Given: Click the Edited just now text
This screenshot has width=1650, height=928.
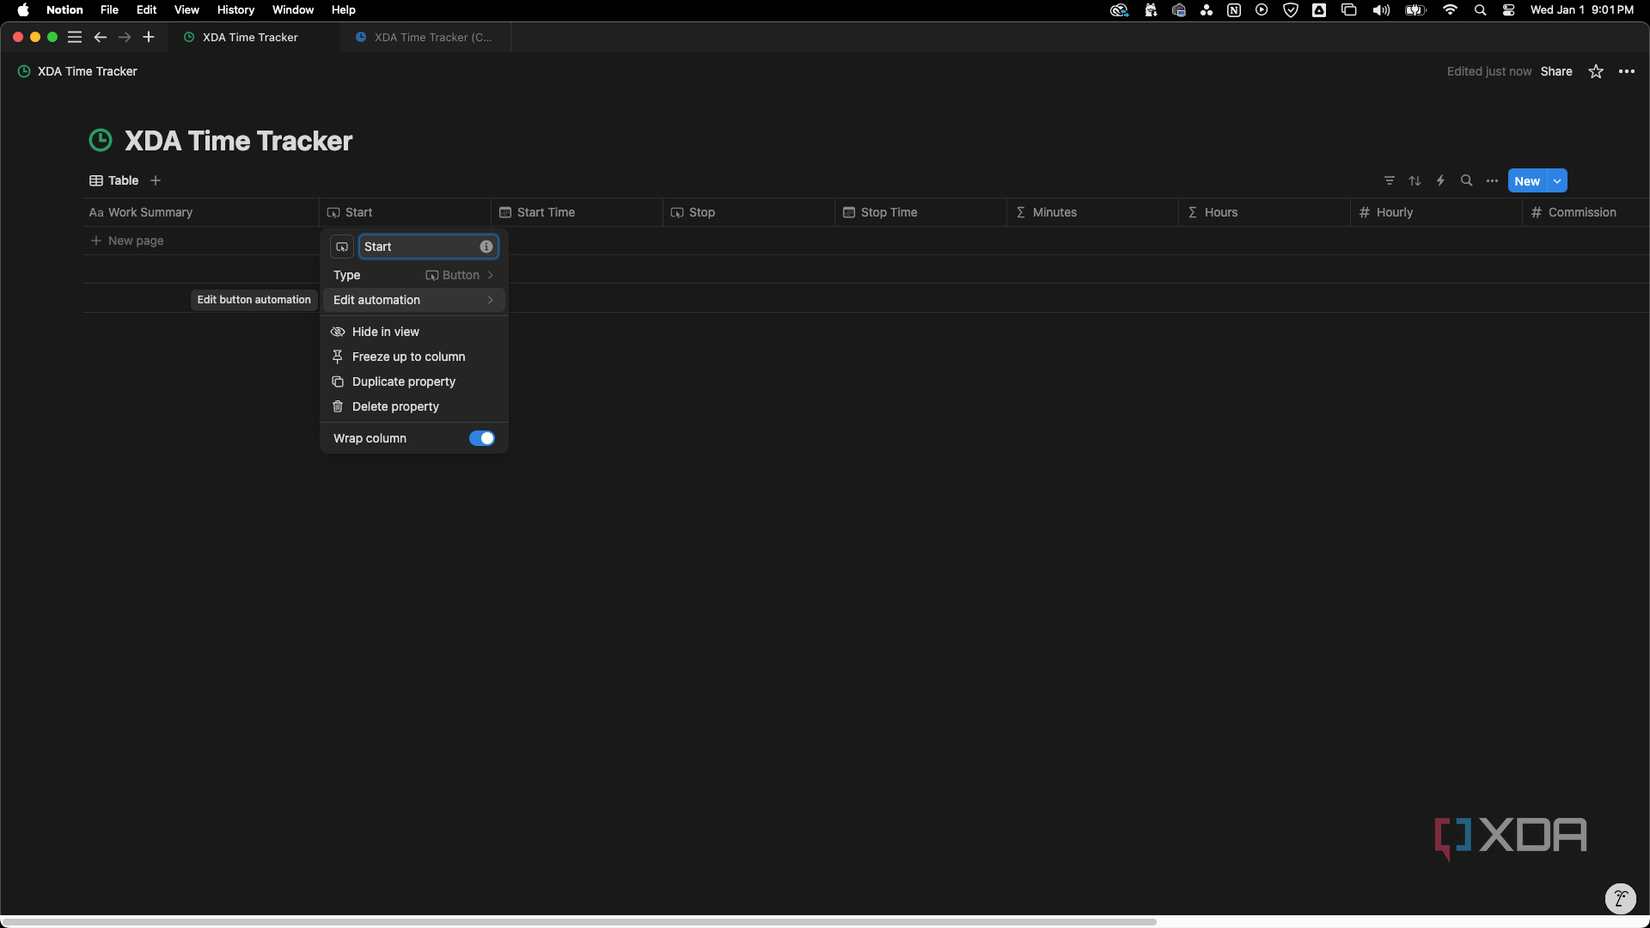Looking at the screenshot, I should point(1489,72).
